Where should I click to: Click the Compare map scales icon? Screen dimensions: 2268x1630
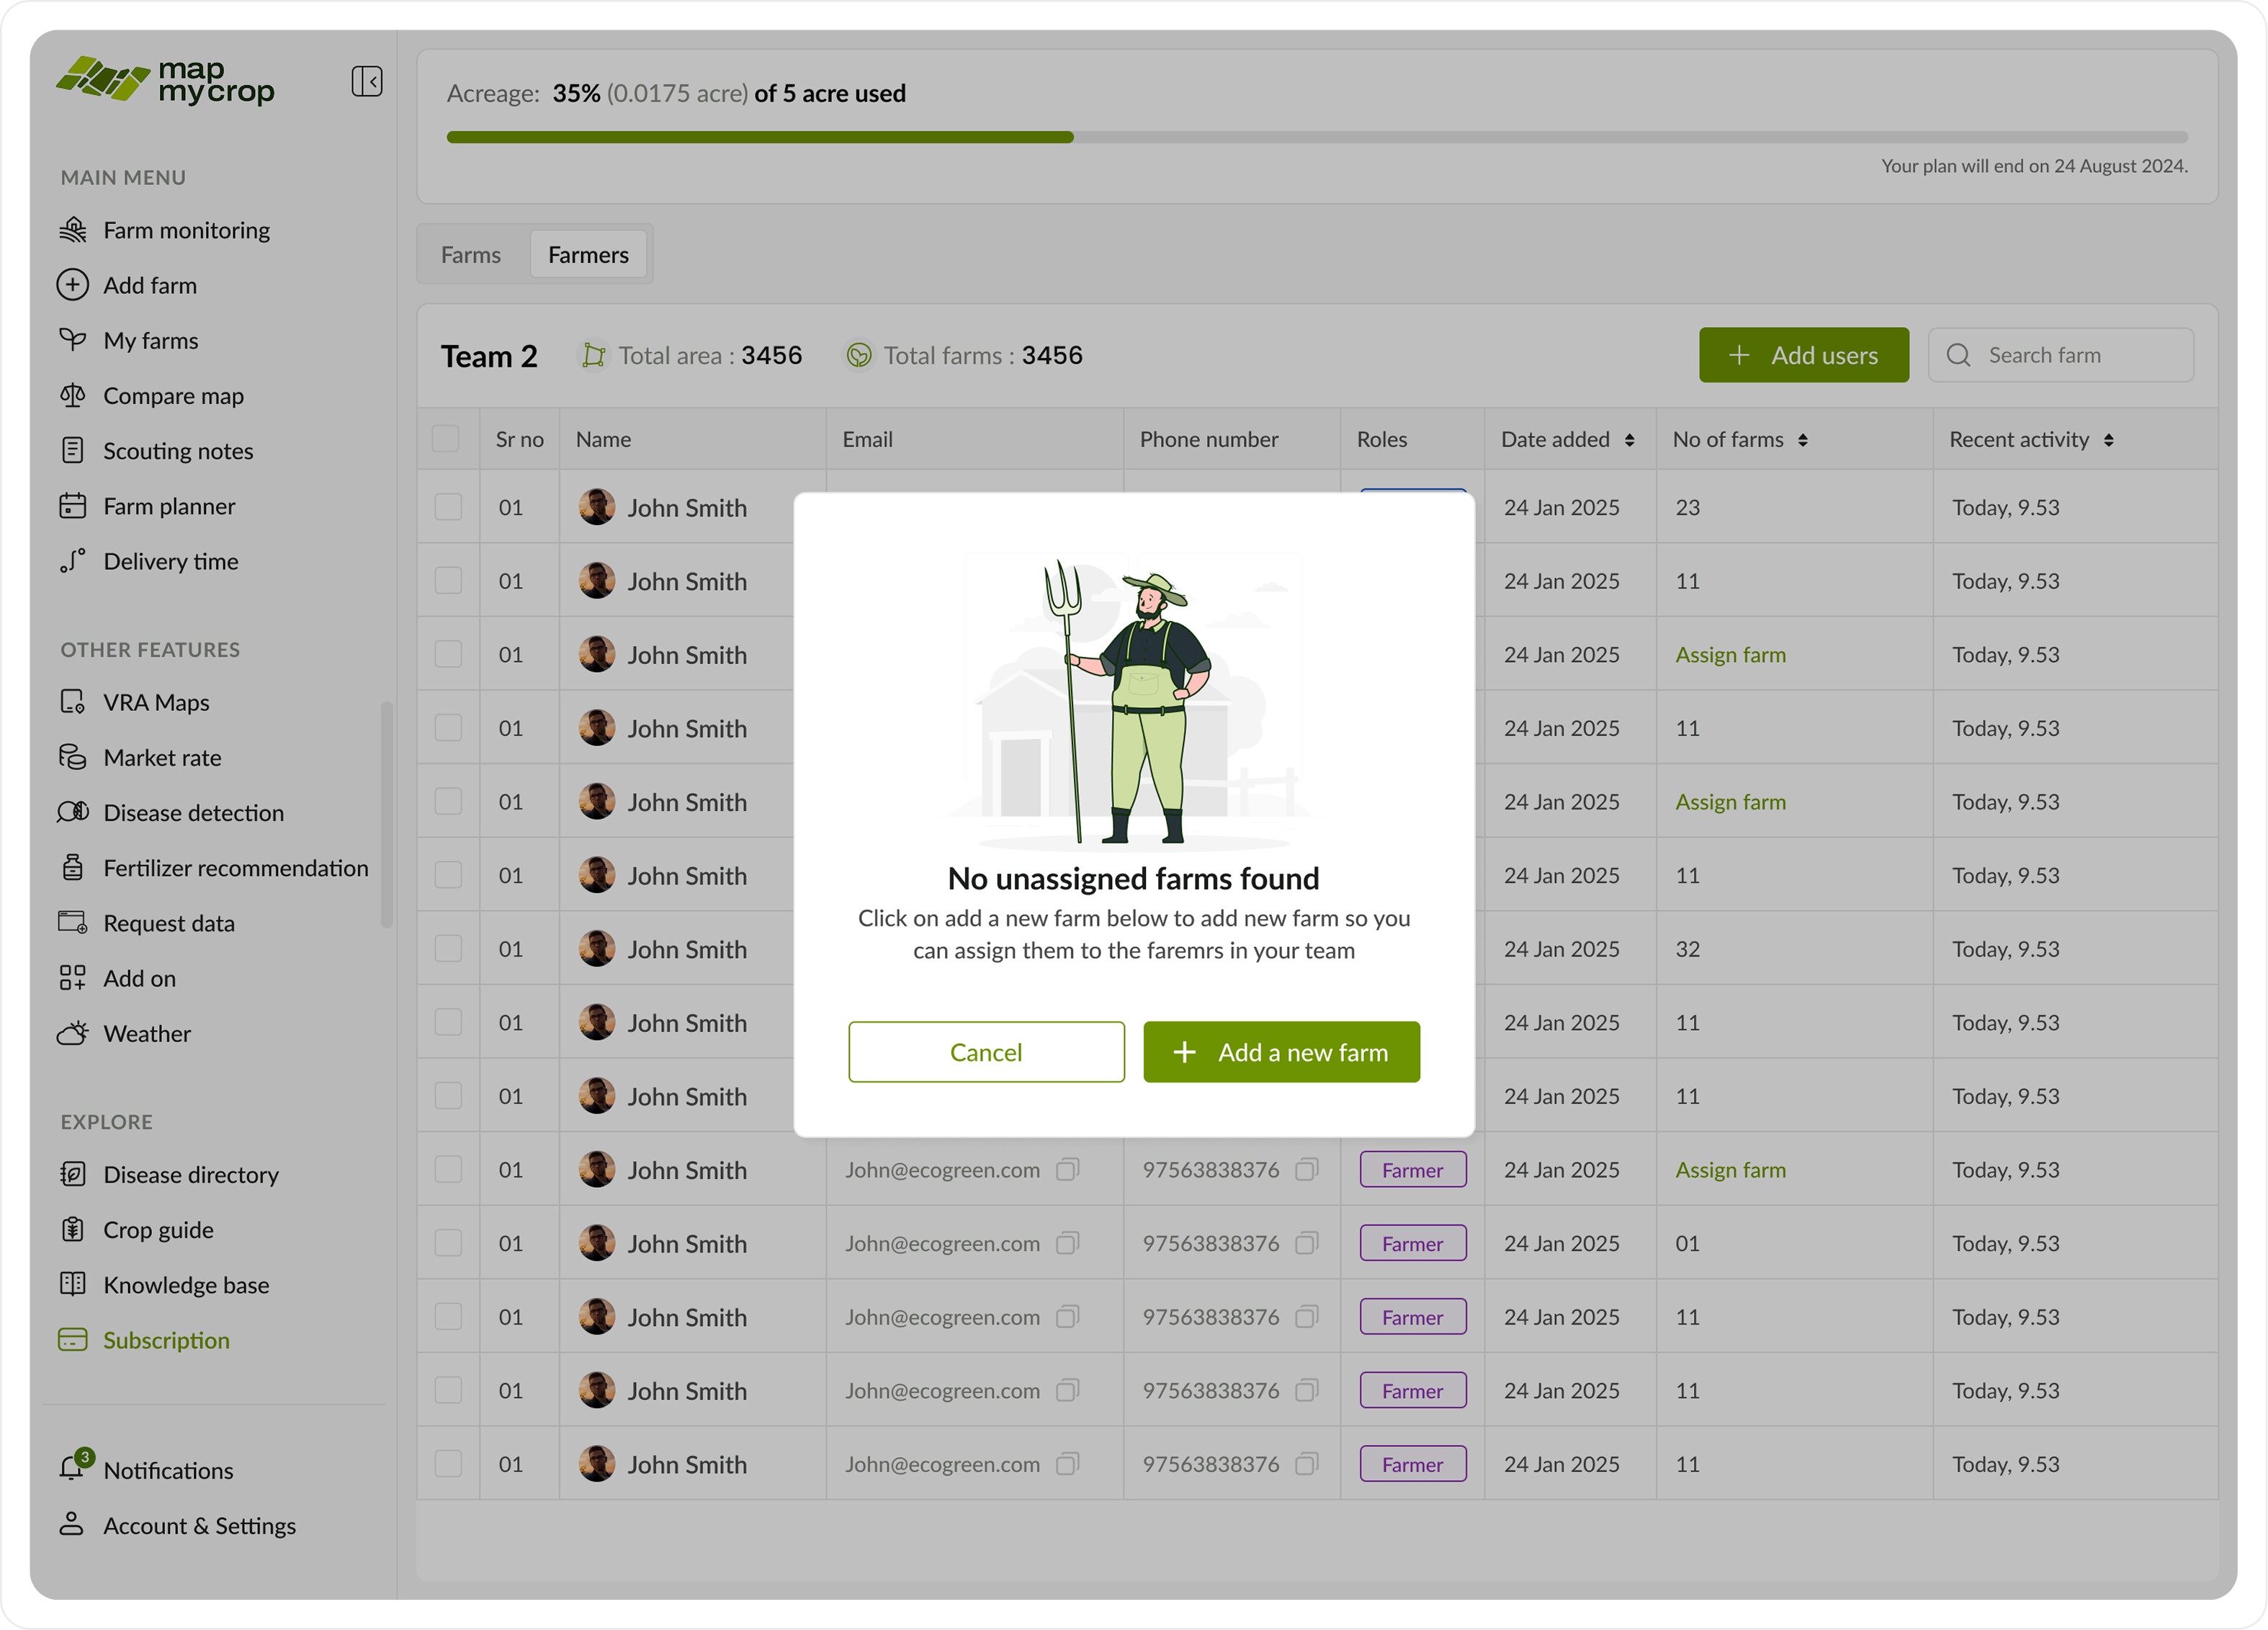(72, 395)
